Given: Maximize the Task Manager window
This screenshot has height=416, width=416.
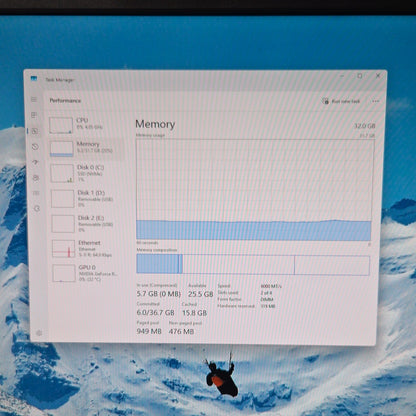Looking at the screenshot, I should tap(360, 76).
